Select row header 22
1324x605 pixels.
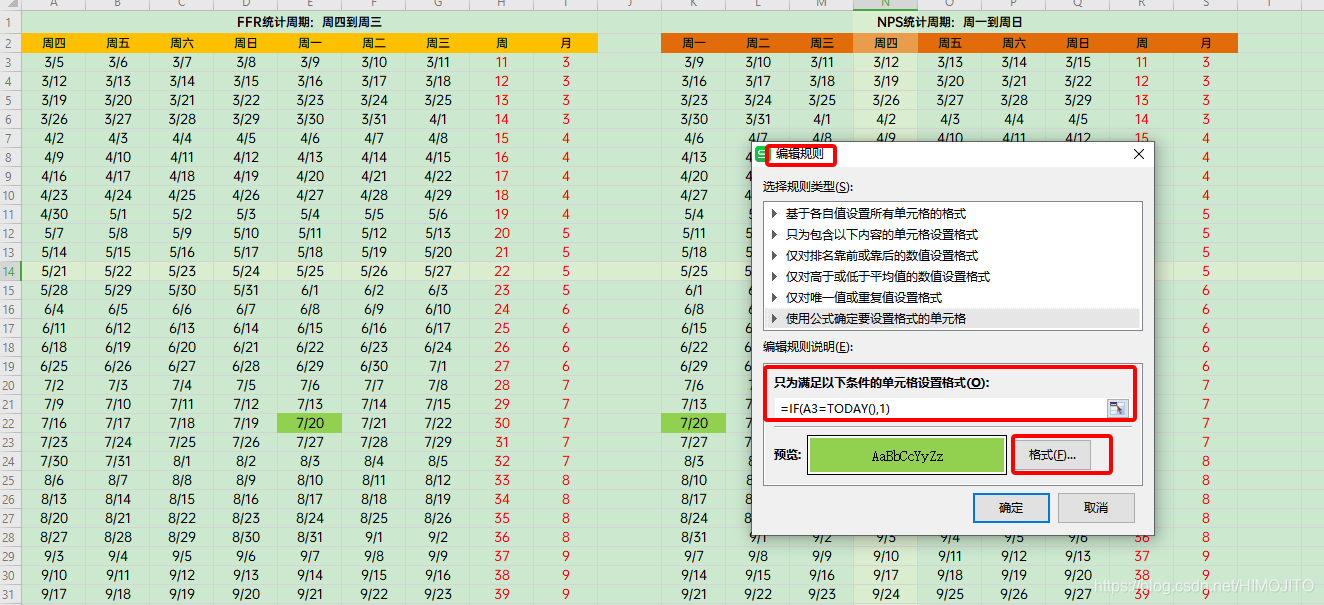pos(10,423)
